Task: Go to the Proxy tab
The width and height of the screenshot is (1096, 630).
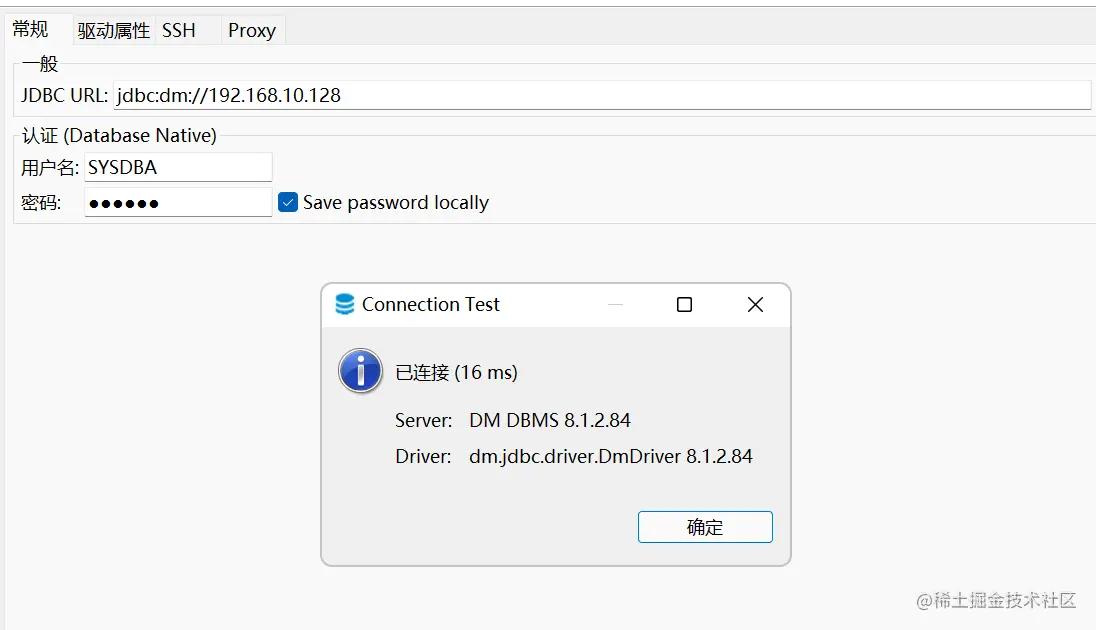Action: point(251,30)
